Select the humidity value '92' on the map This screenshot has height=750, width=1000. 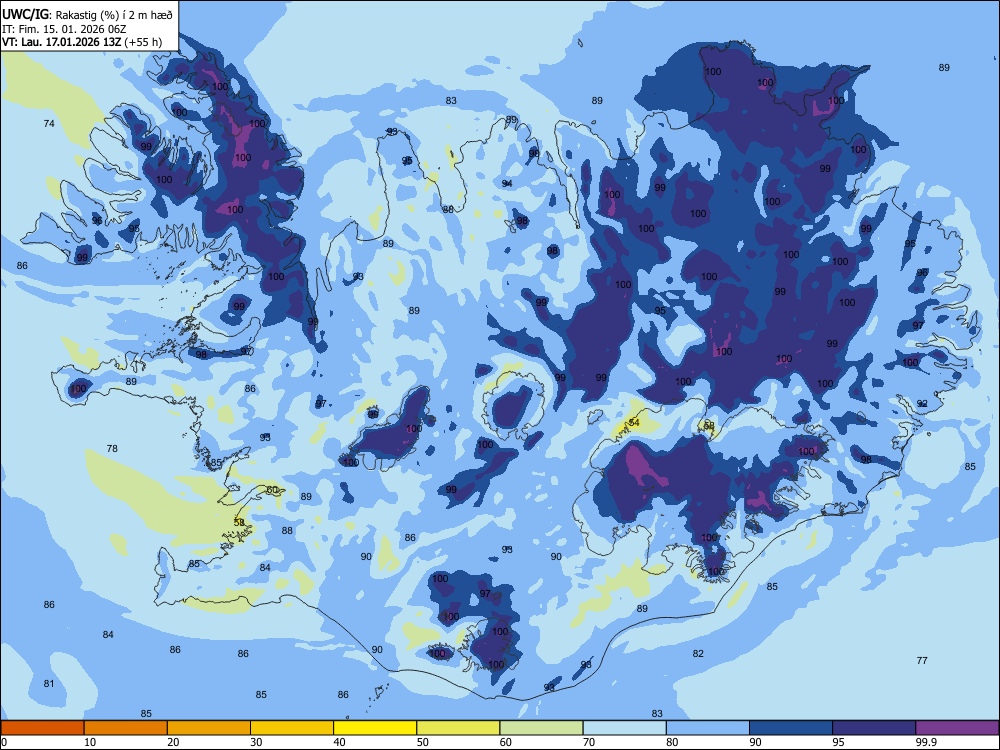coord(922,403)
